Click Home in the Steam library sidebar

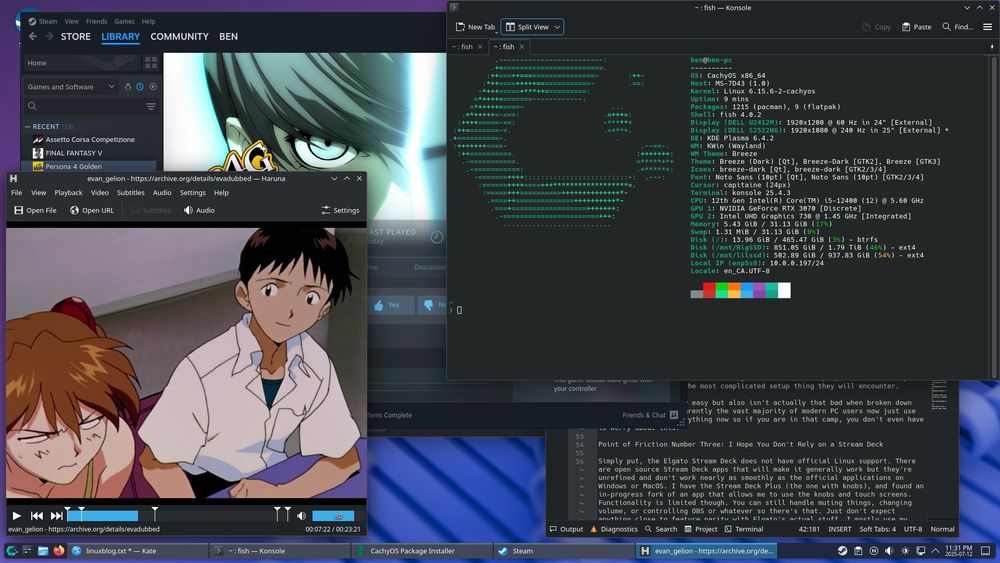(x=82, y=62)
